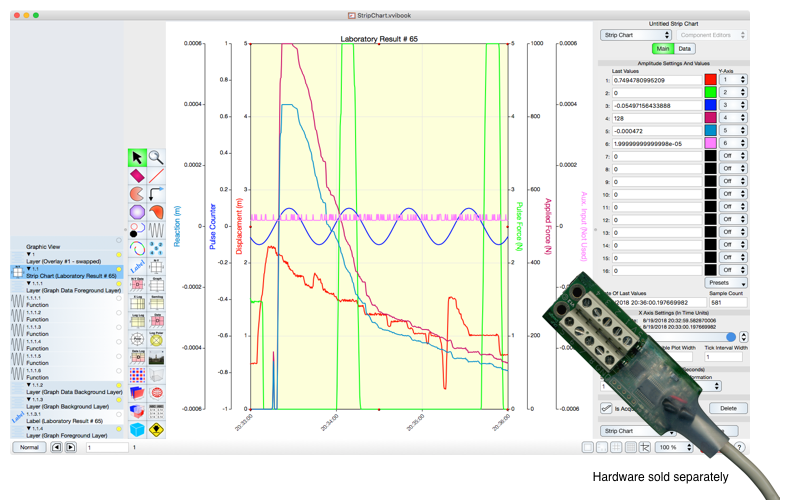This screenshot has height=500, width=800.
Task: Pick the red sphere 3D tool
Action: point(156,393)
